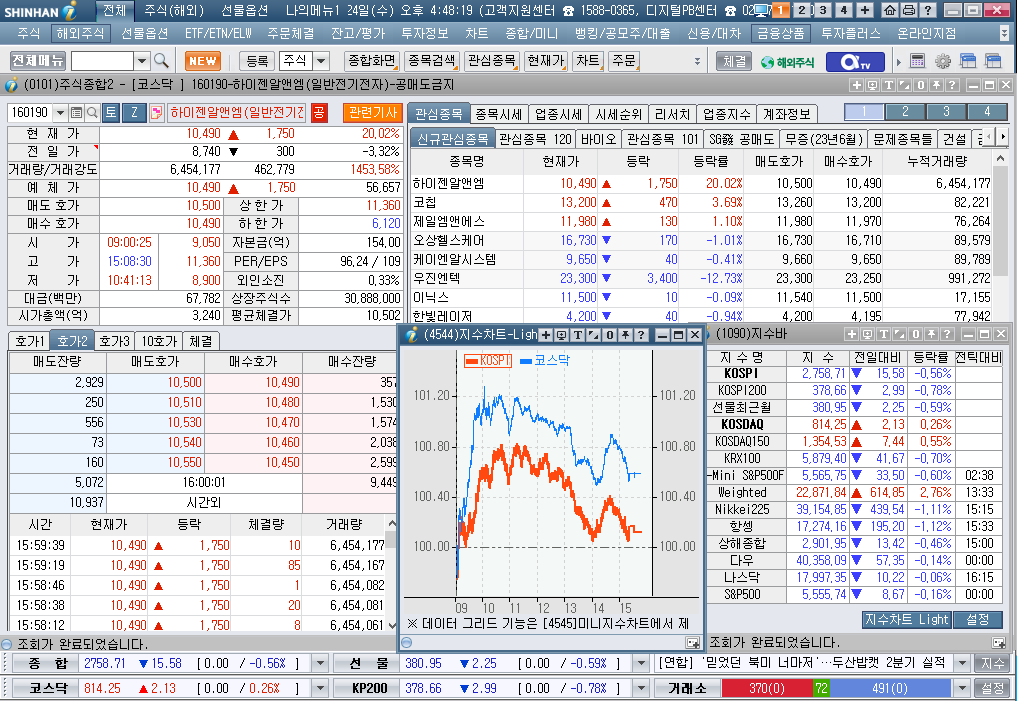This screenshot has width=1017, height=701.
Task: Open dropdown beside KP200 378.66 ticker
Action: point(641,688)
